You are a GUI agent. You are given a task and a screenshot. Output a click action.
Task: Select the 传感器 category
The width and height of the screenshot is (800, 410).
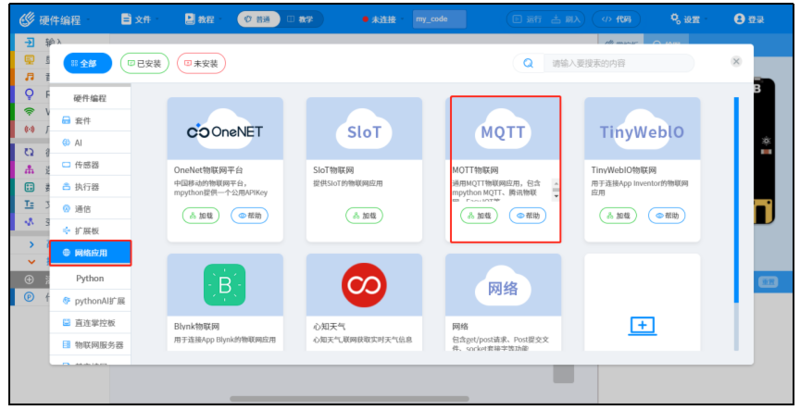90,165
